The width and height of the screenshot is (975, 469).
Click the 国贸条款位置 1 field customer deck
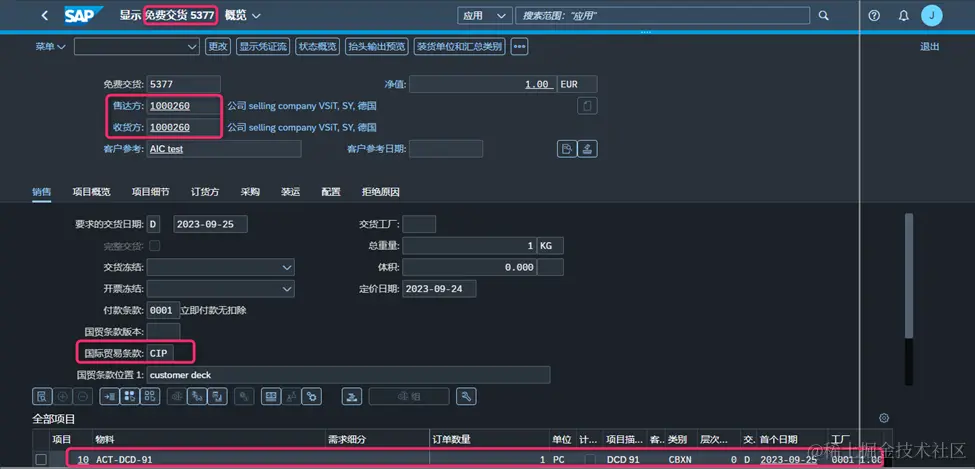(348, 374)
